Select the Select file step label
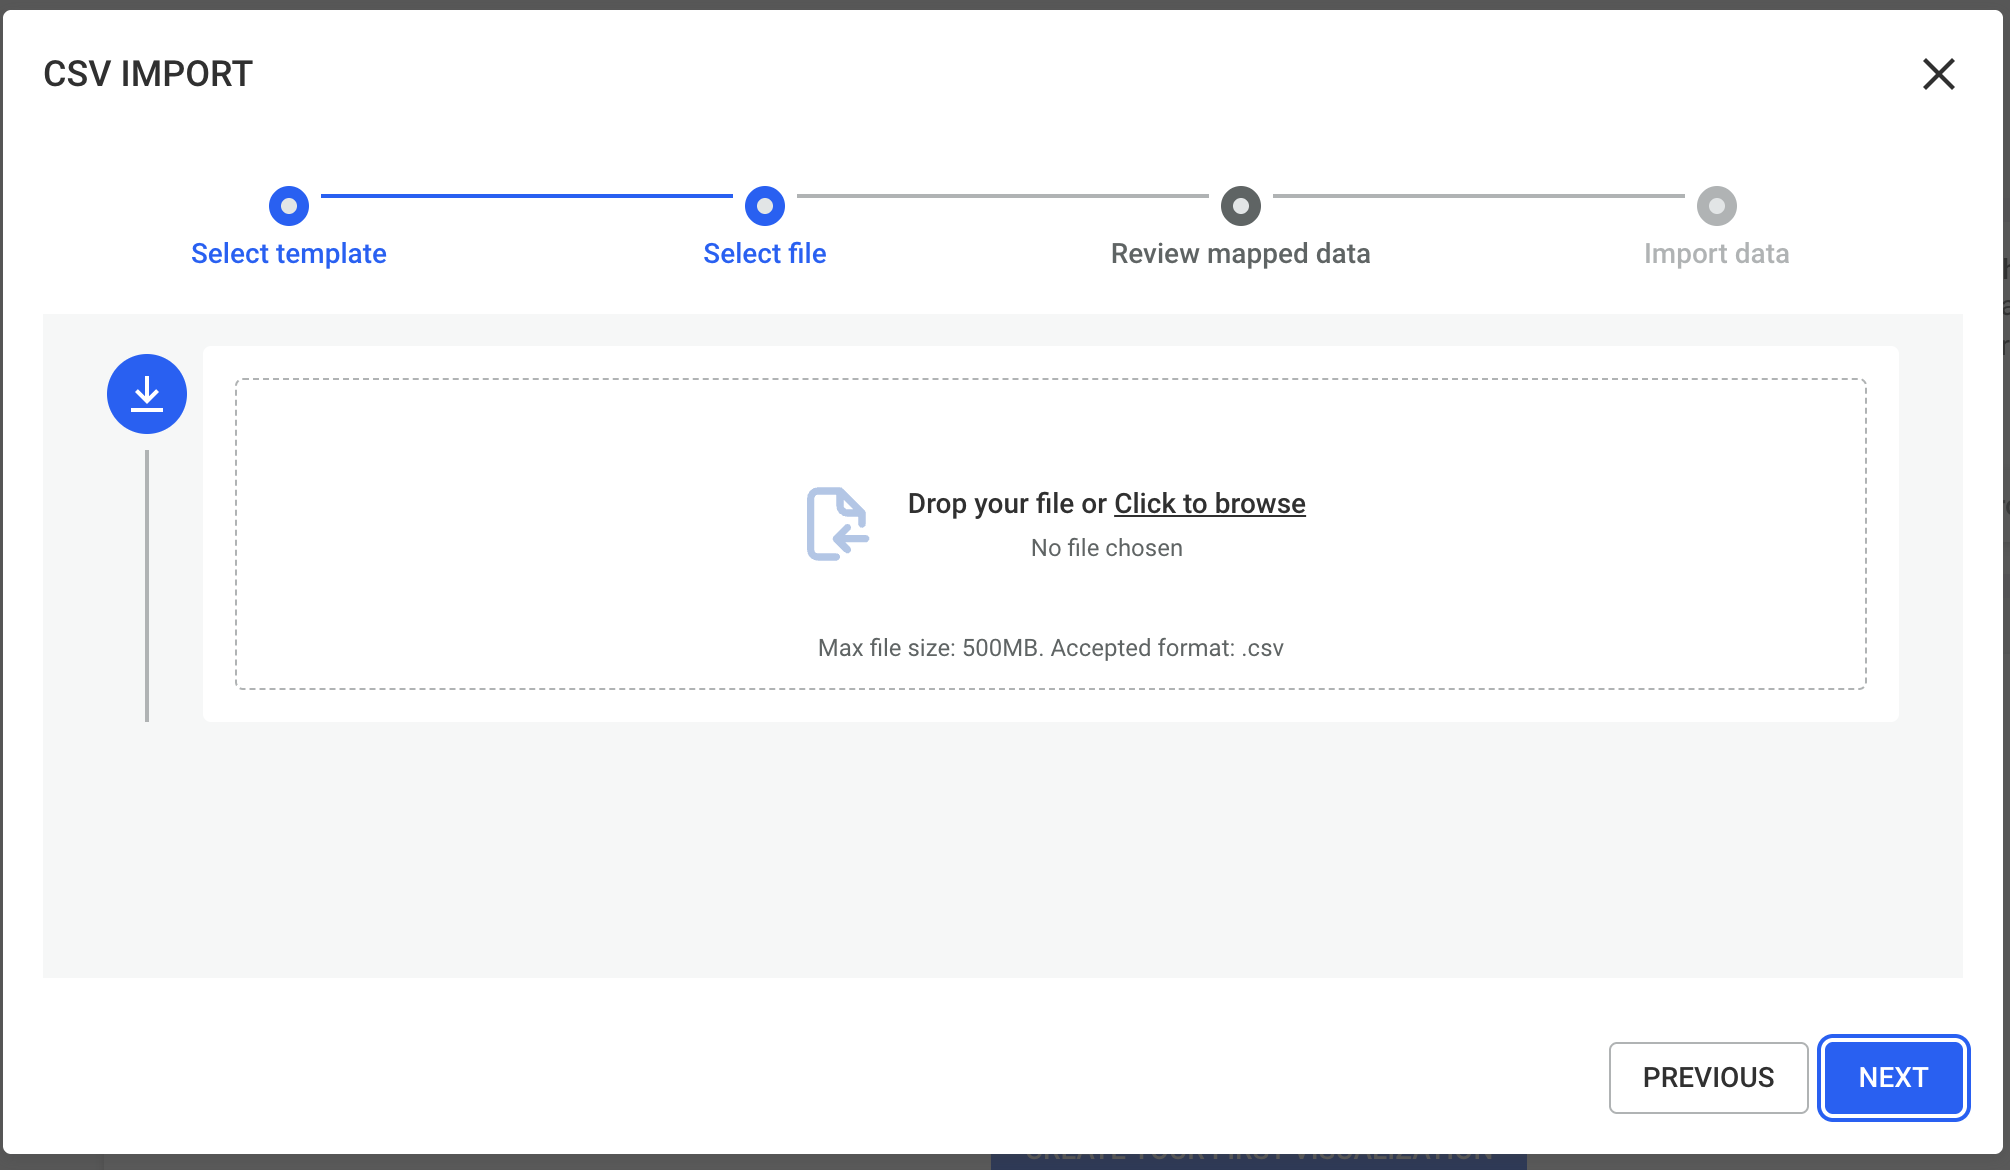 765,254
